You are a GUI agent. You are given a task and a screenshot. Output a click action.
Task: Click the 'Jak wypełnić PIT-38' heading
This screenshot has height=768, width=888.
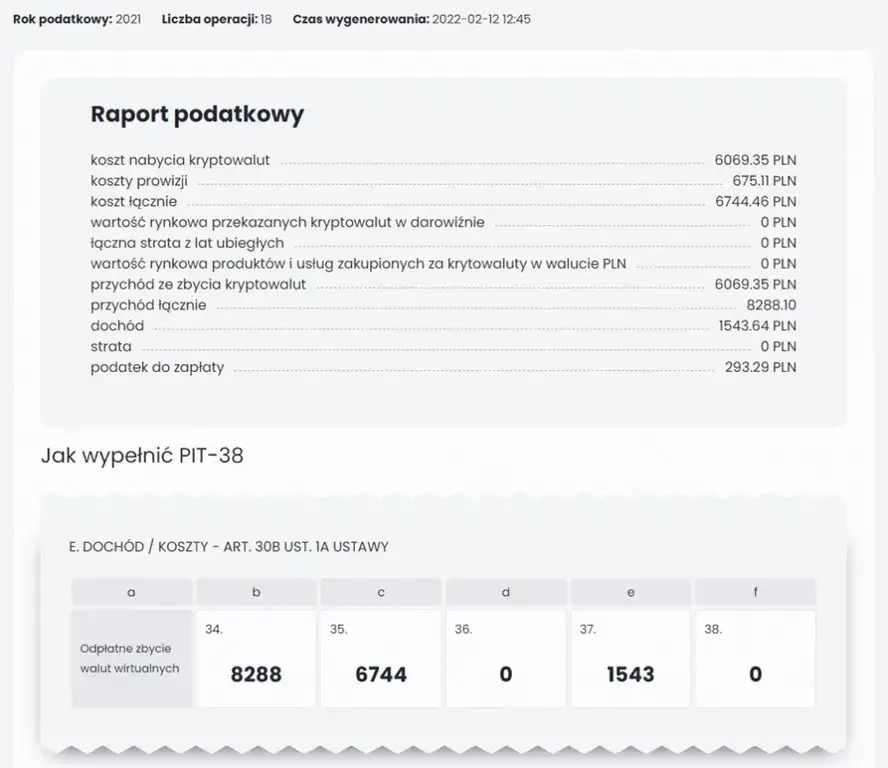pos(142,456)
